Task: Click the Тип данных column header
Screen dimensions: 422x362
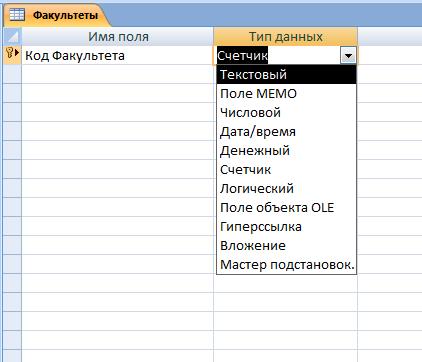Action: (x=286, y=36)
